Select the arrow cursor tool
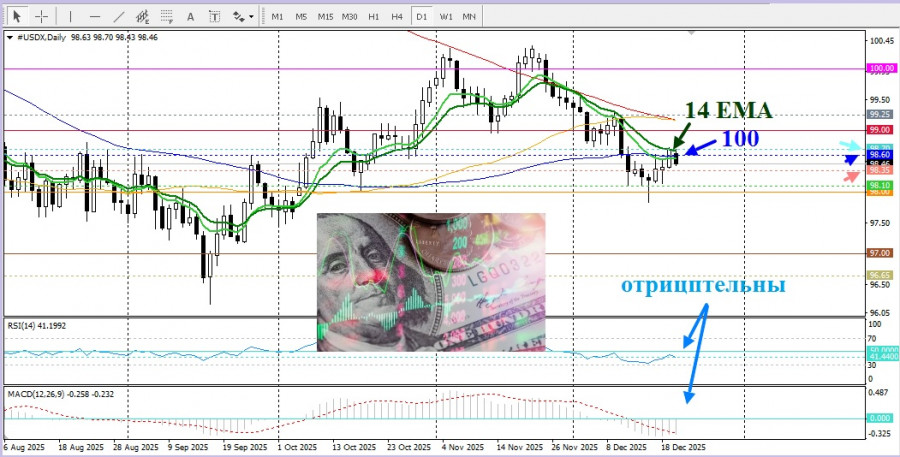Image resolution: width=900 pixels, height=457 pixels. [17, 17]
